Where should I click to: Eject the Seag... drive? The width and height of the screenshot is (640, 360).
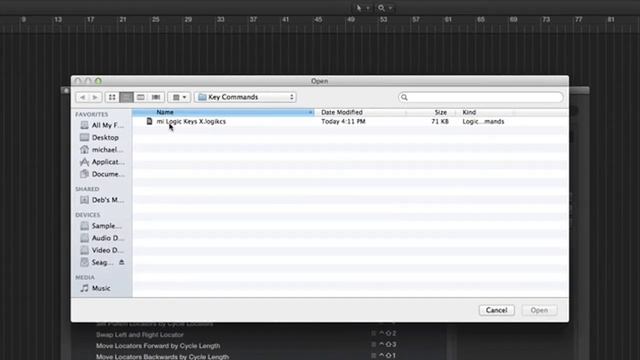(122, 262)
